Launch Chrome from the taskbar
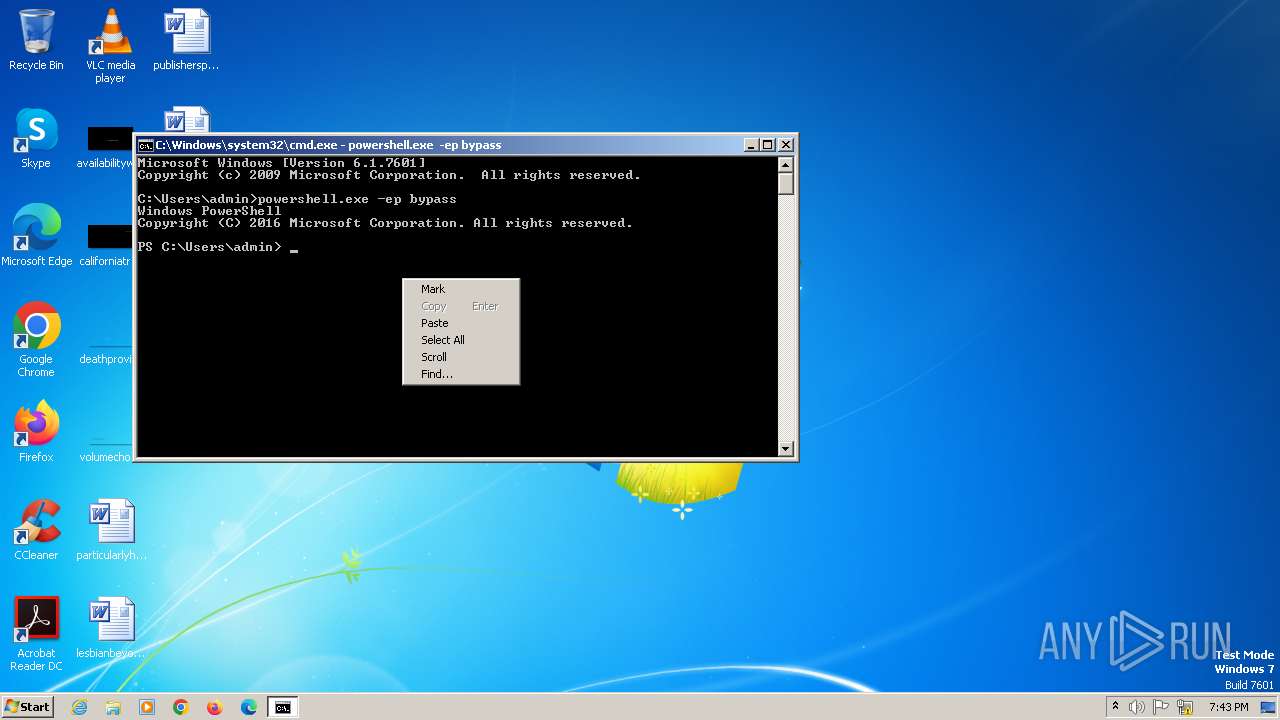The width and height of the screenshot is (1280, 720). tap(181, 707)
